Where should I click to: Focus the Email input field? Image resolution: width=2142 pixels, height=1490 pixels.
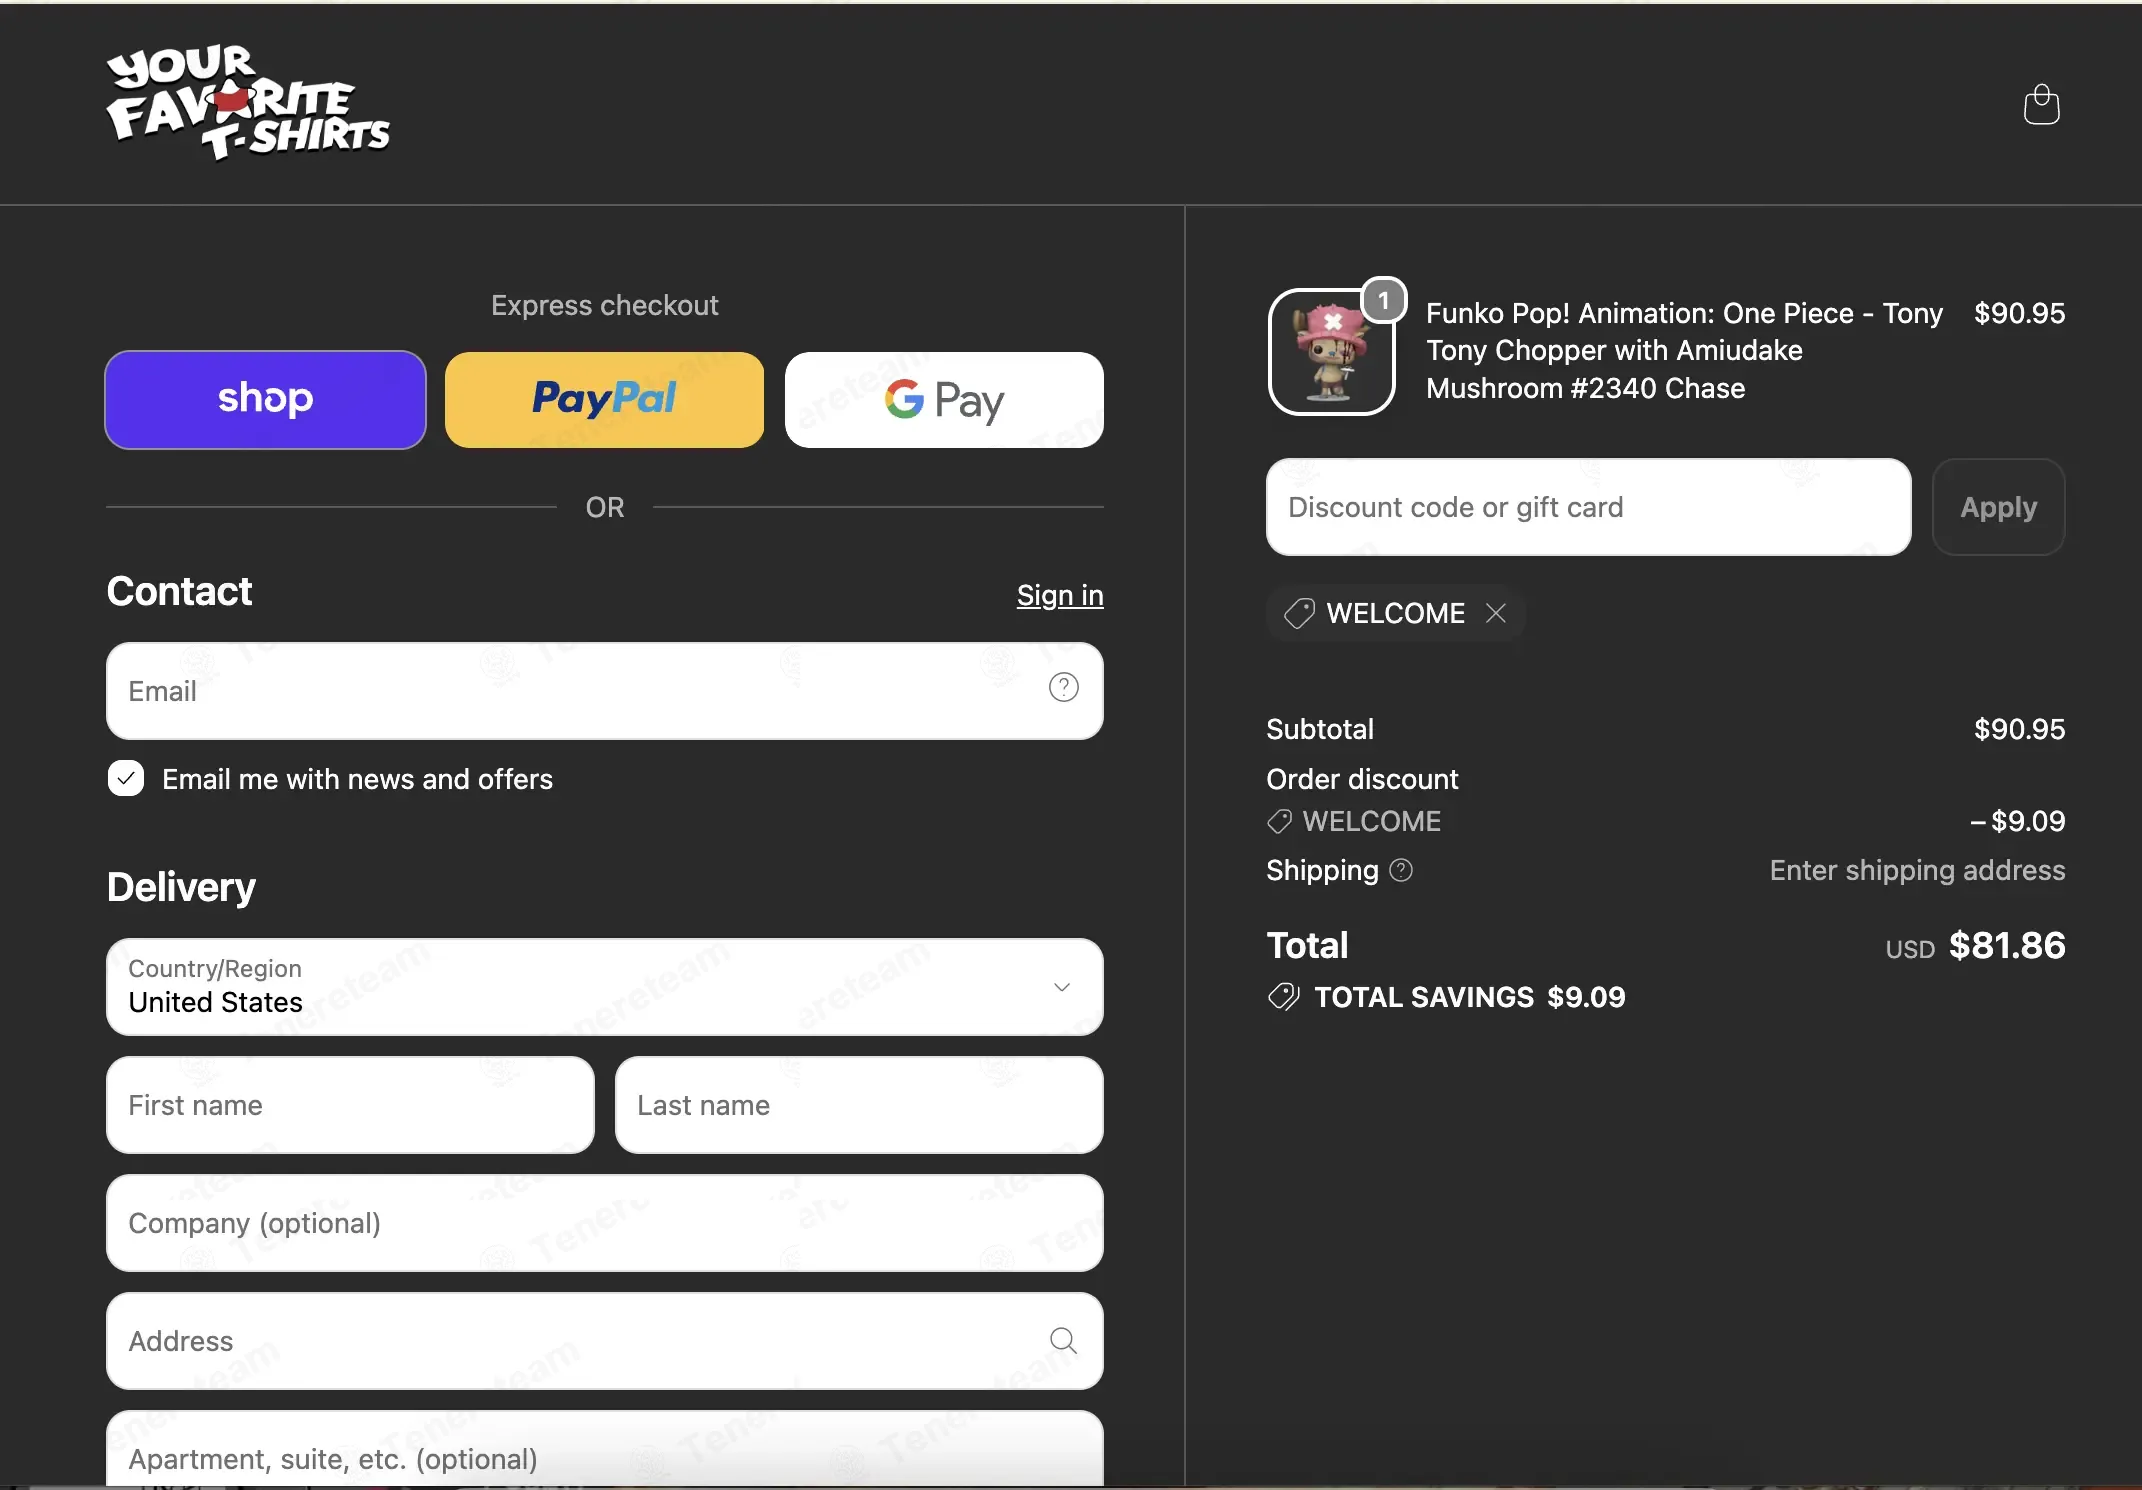point(604,691)
